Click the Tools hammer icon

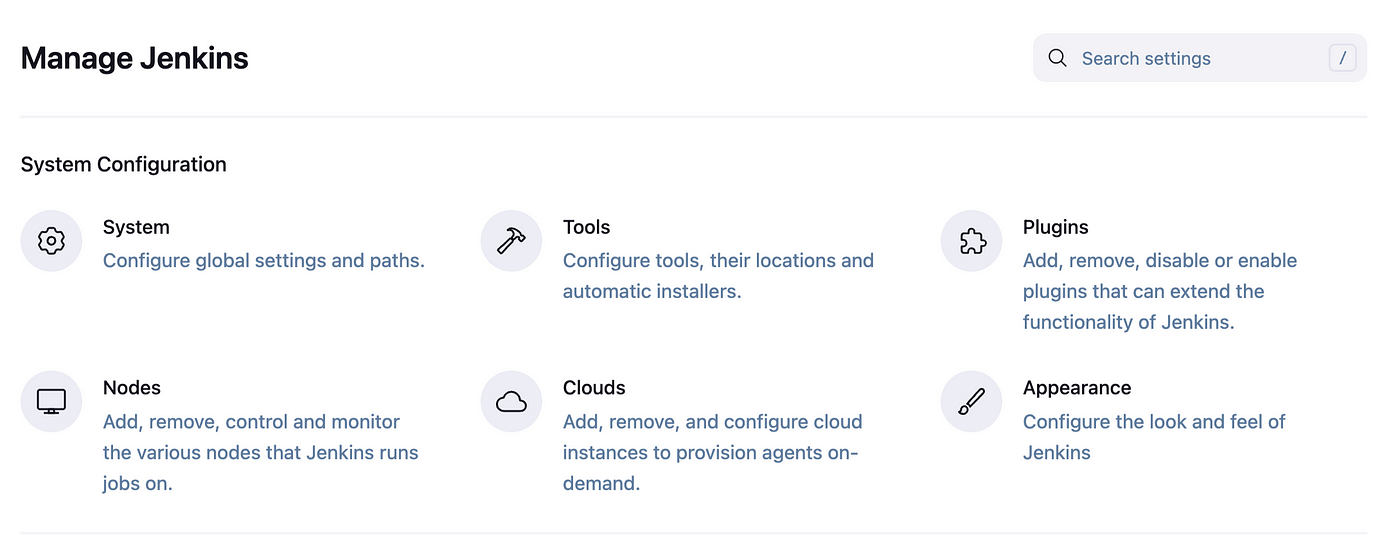511,241
